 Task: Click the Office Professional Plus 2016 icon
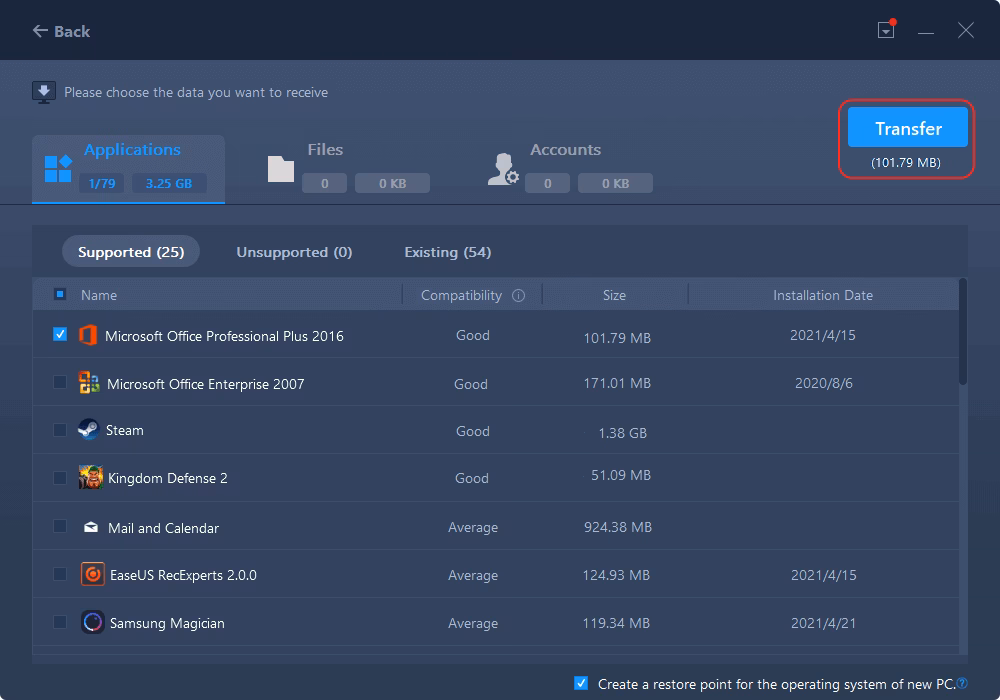pos(88,335)
